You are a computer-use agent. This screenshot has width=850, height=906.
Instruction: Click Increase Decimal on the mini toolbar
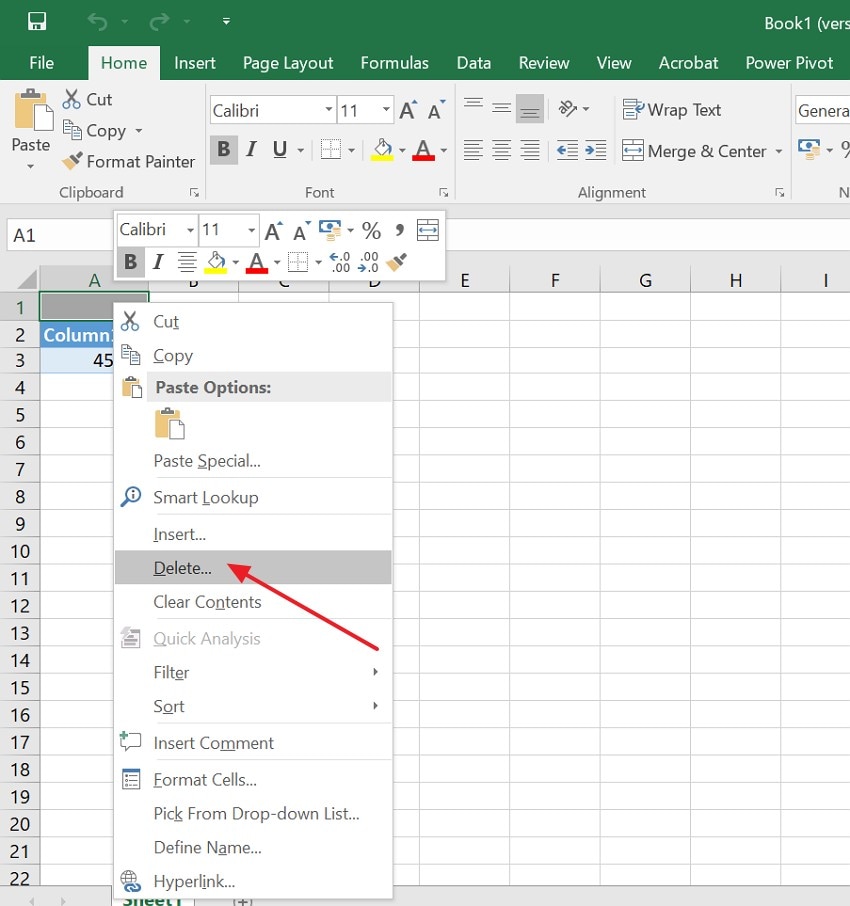(x=340, y=262)
